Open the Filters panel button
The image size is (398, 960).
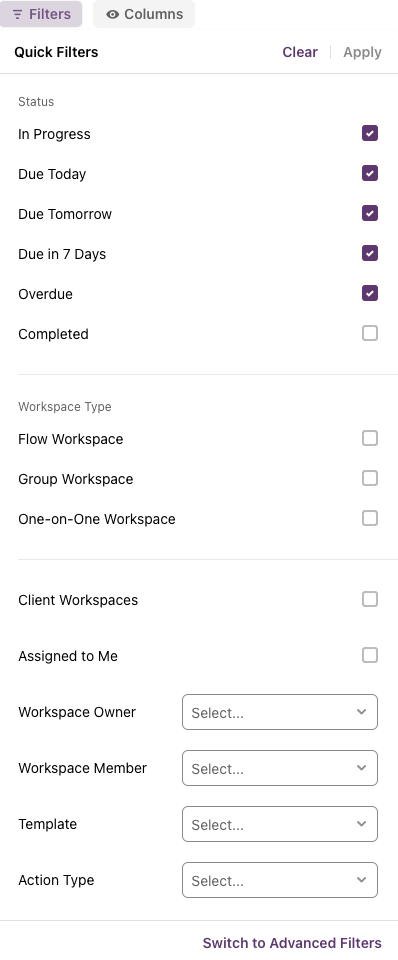point(41,14)
